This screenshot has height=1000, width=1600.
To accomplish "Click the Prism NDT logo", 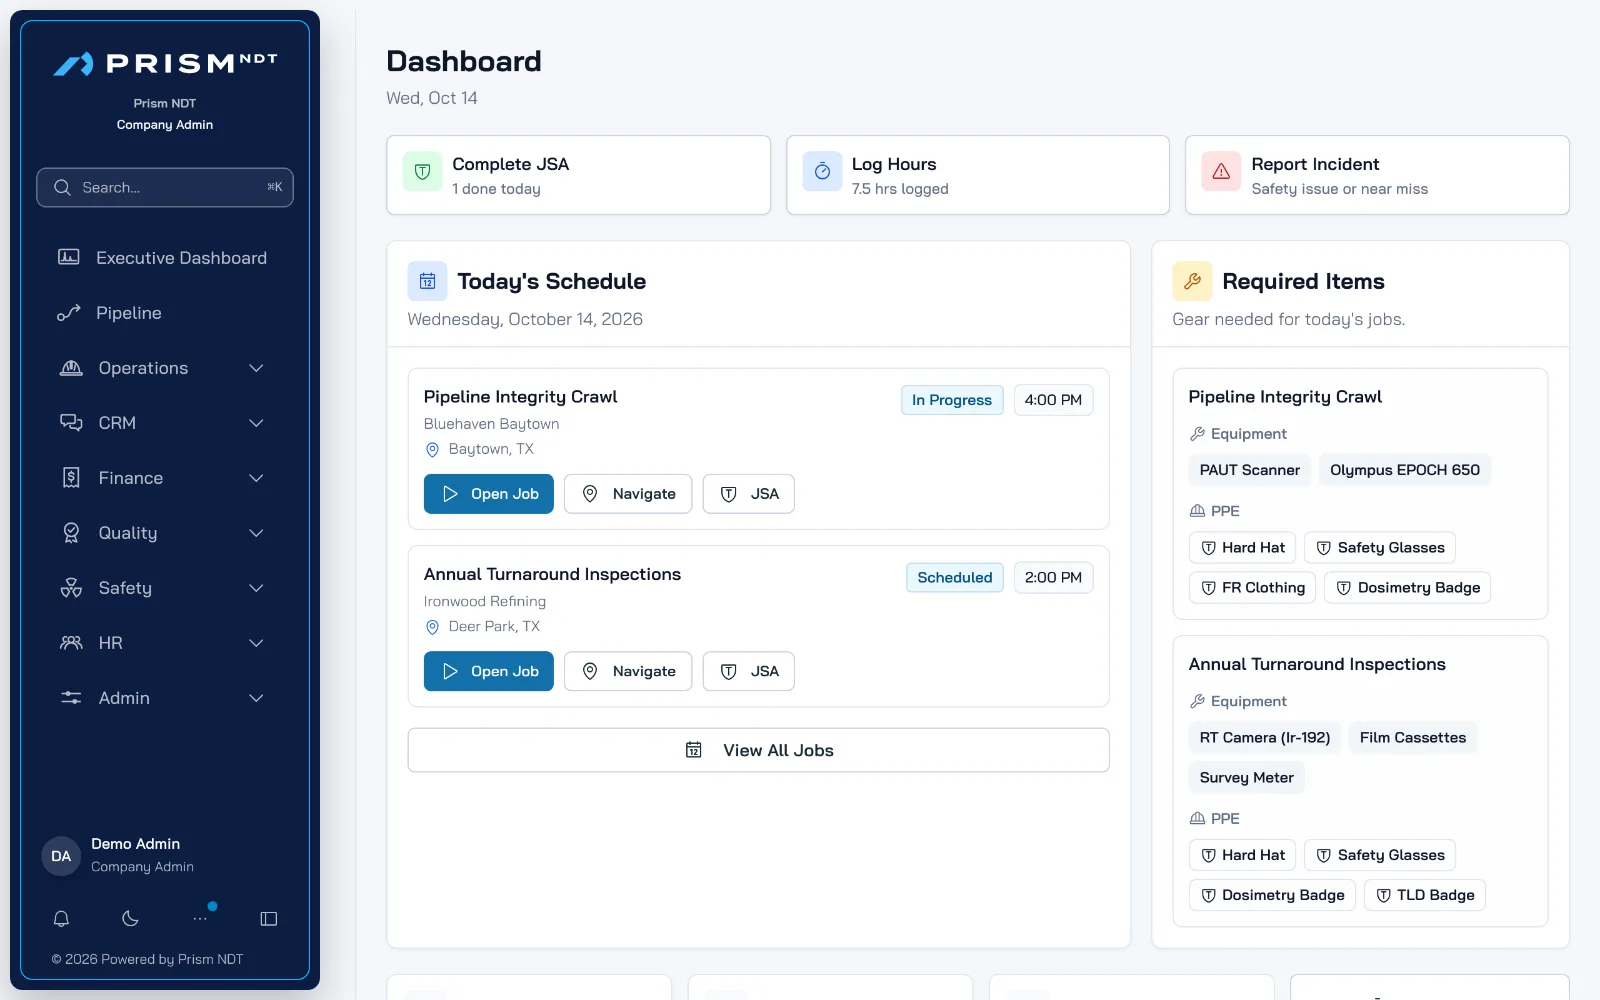I will click(x=165, y=64).
